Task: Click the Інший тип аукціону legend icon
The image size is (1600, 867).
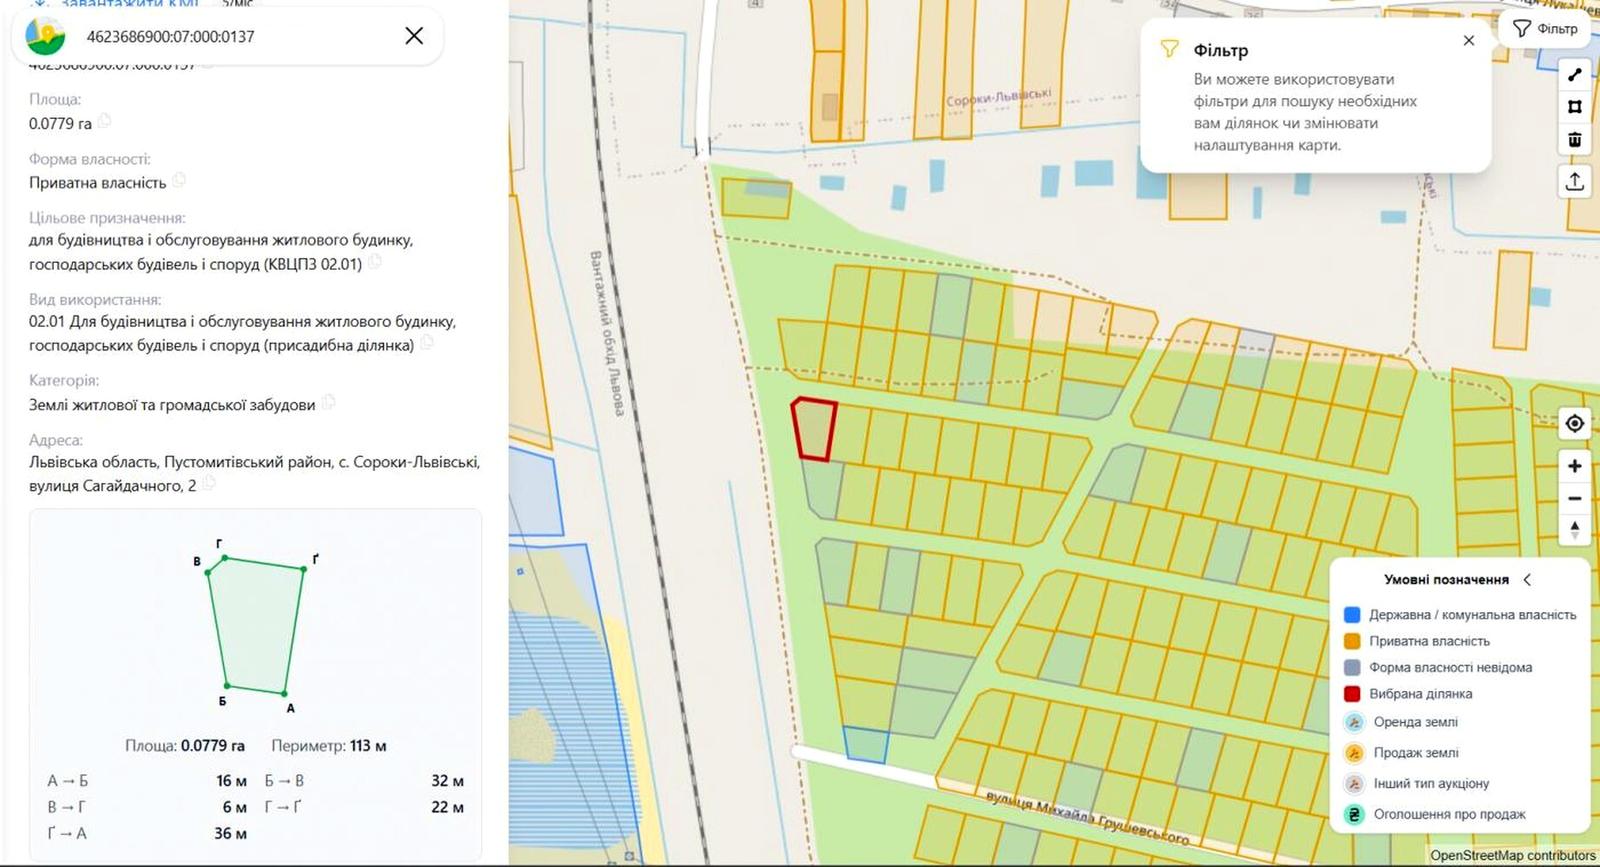Action: pyautogui.click(x=1354, y=784)
